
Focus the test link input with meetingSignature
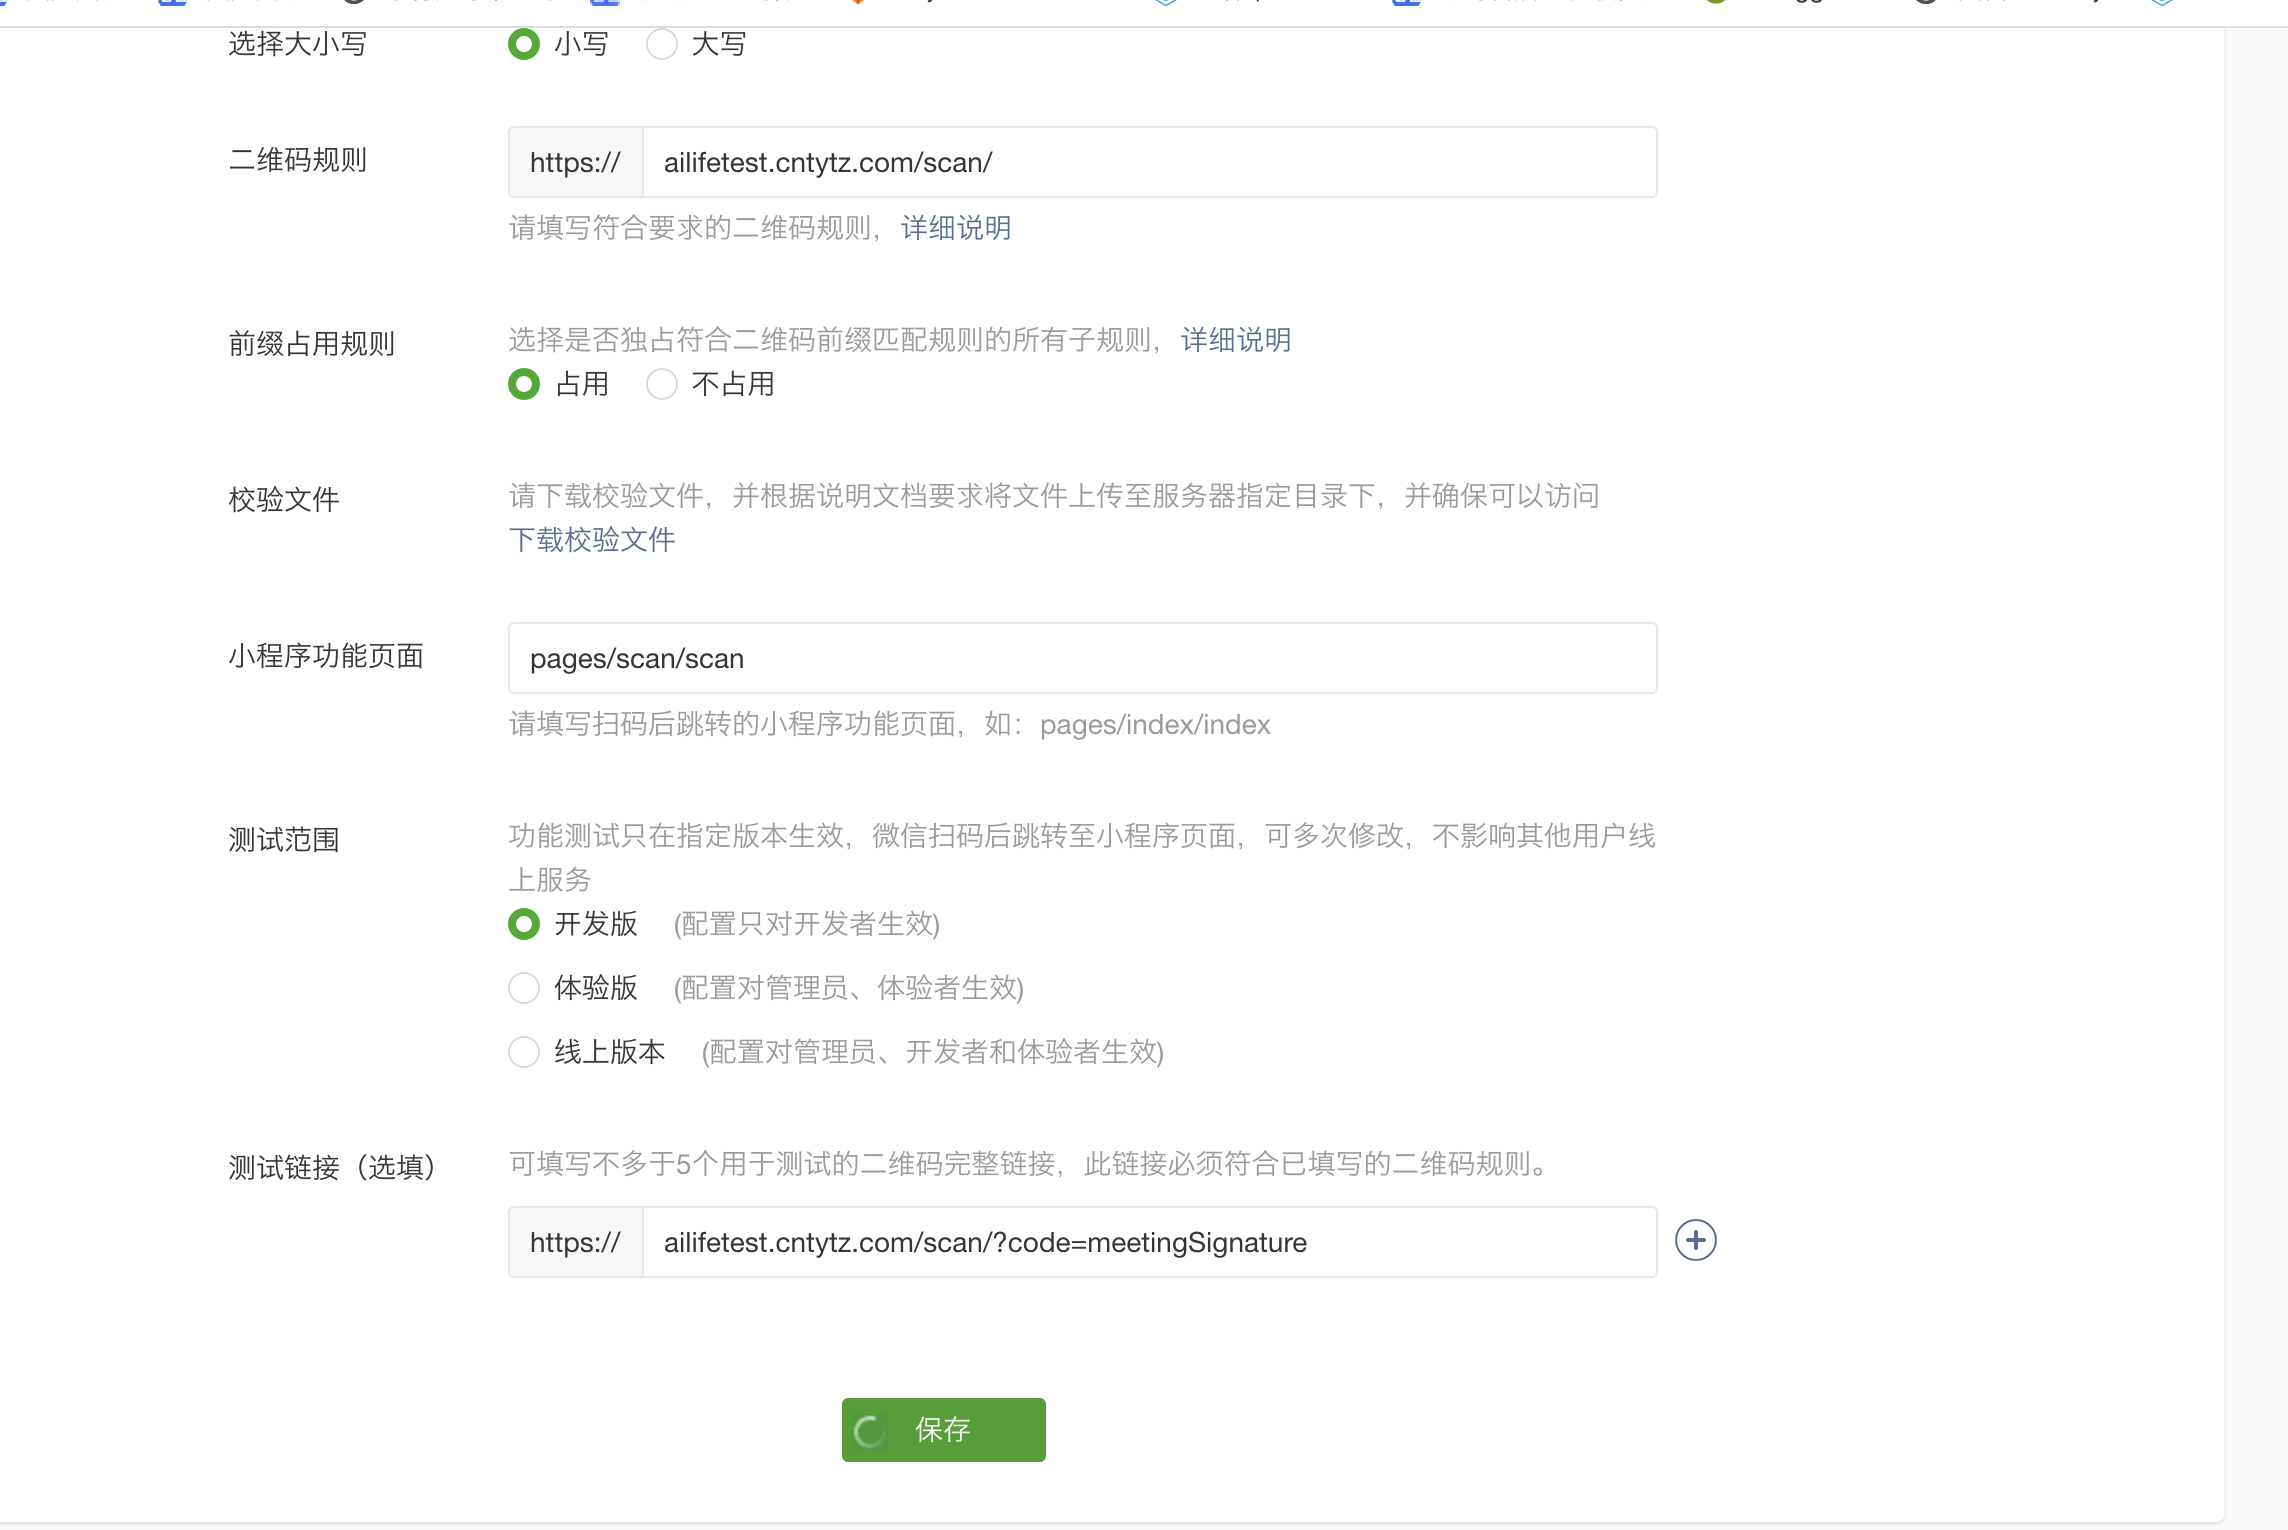click(1148, 1242)
